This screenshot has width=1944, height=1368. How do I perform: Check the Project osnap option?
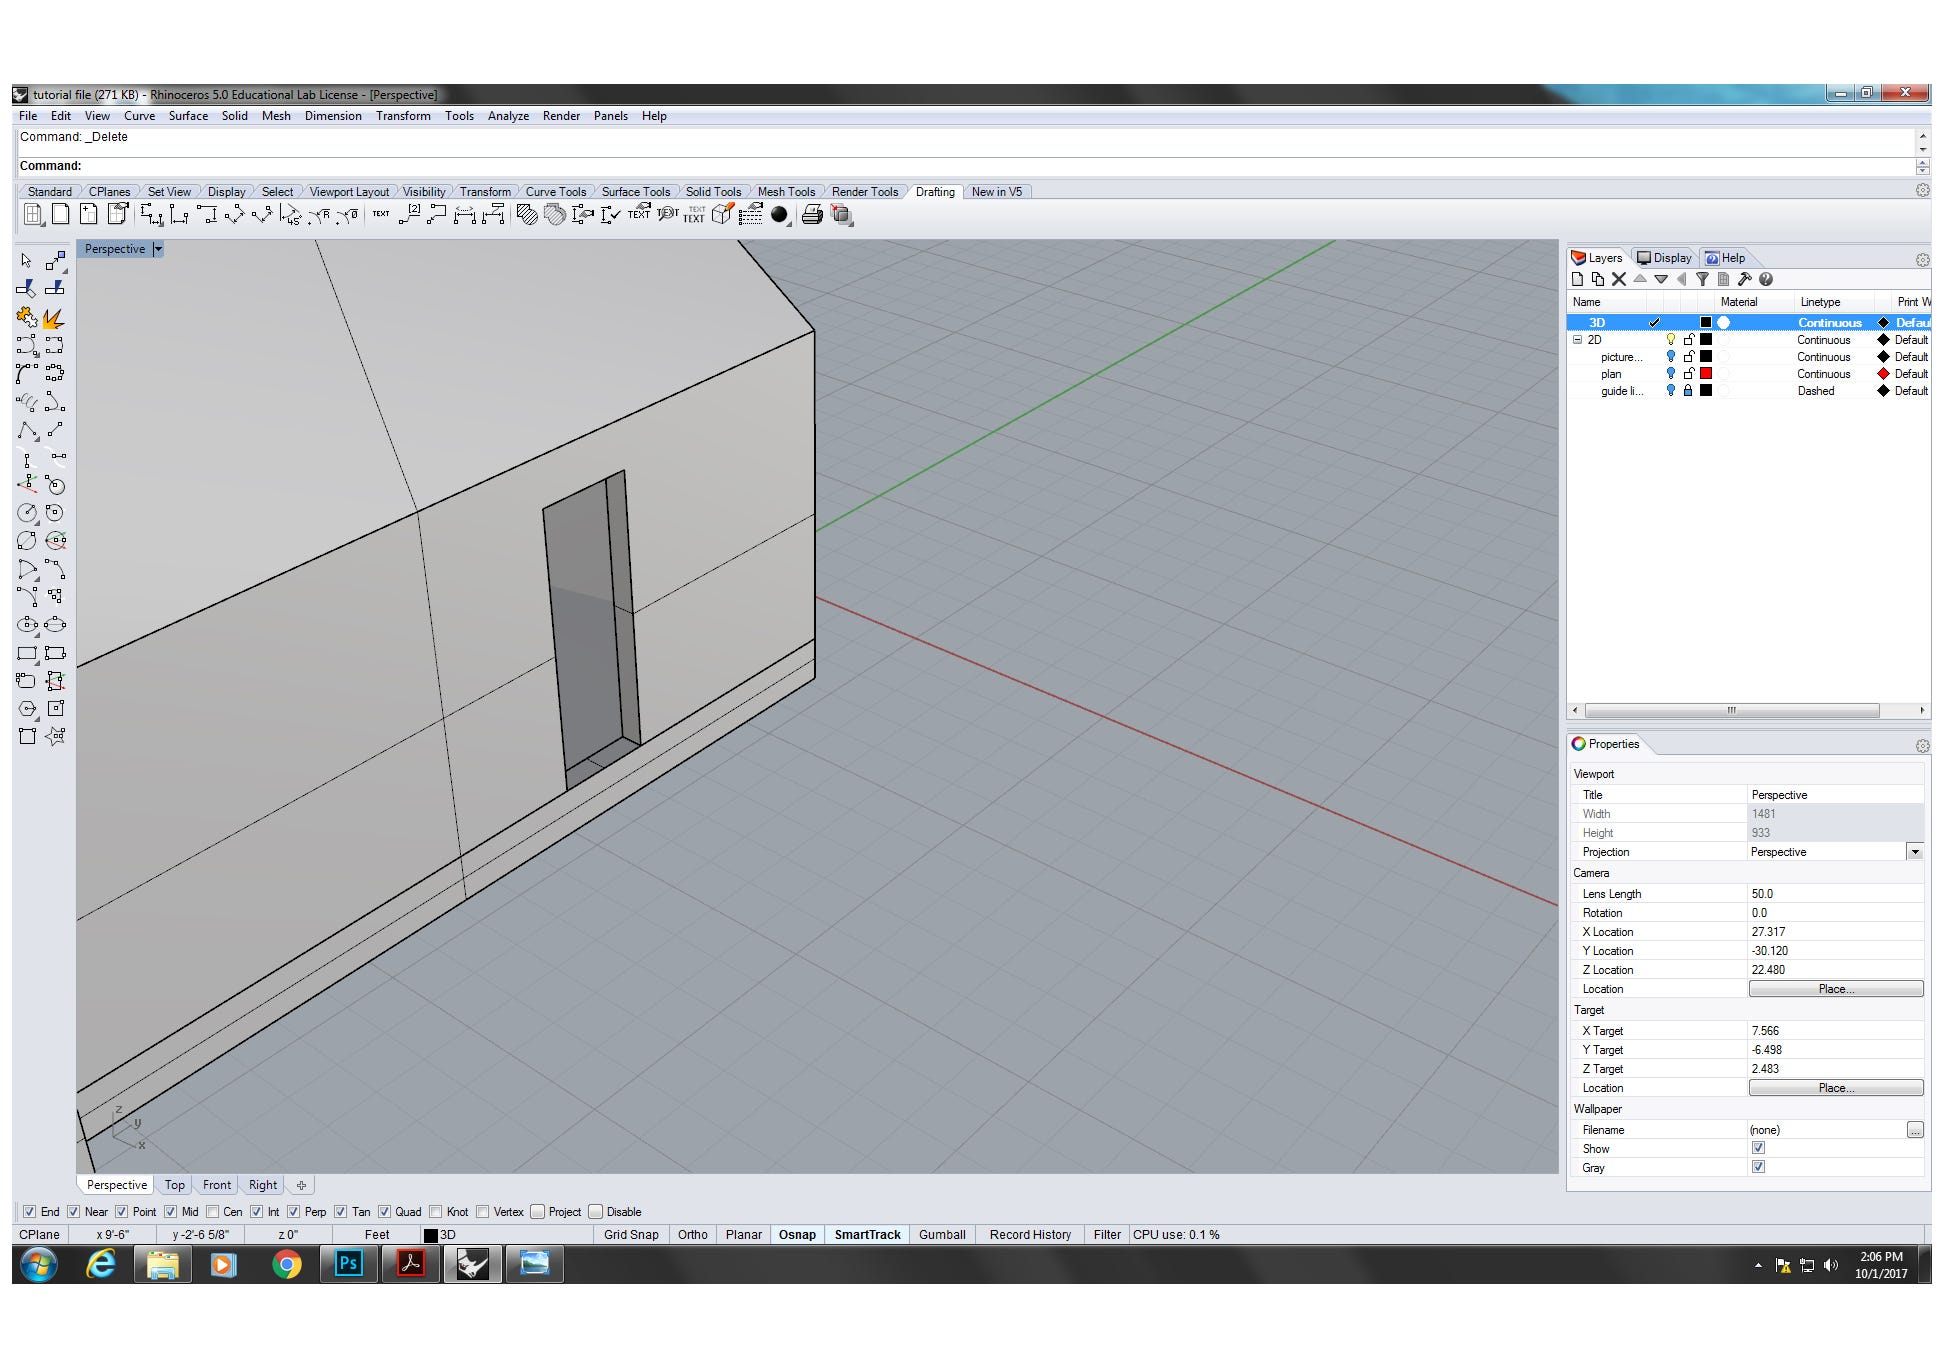pos(537,1212)
